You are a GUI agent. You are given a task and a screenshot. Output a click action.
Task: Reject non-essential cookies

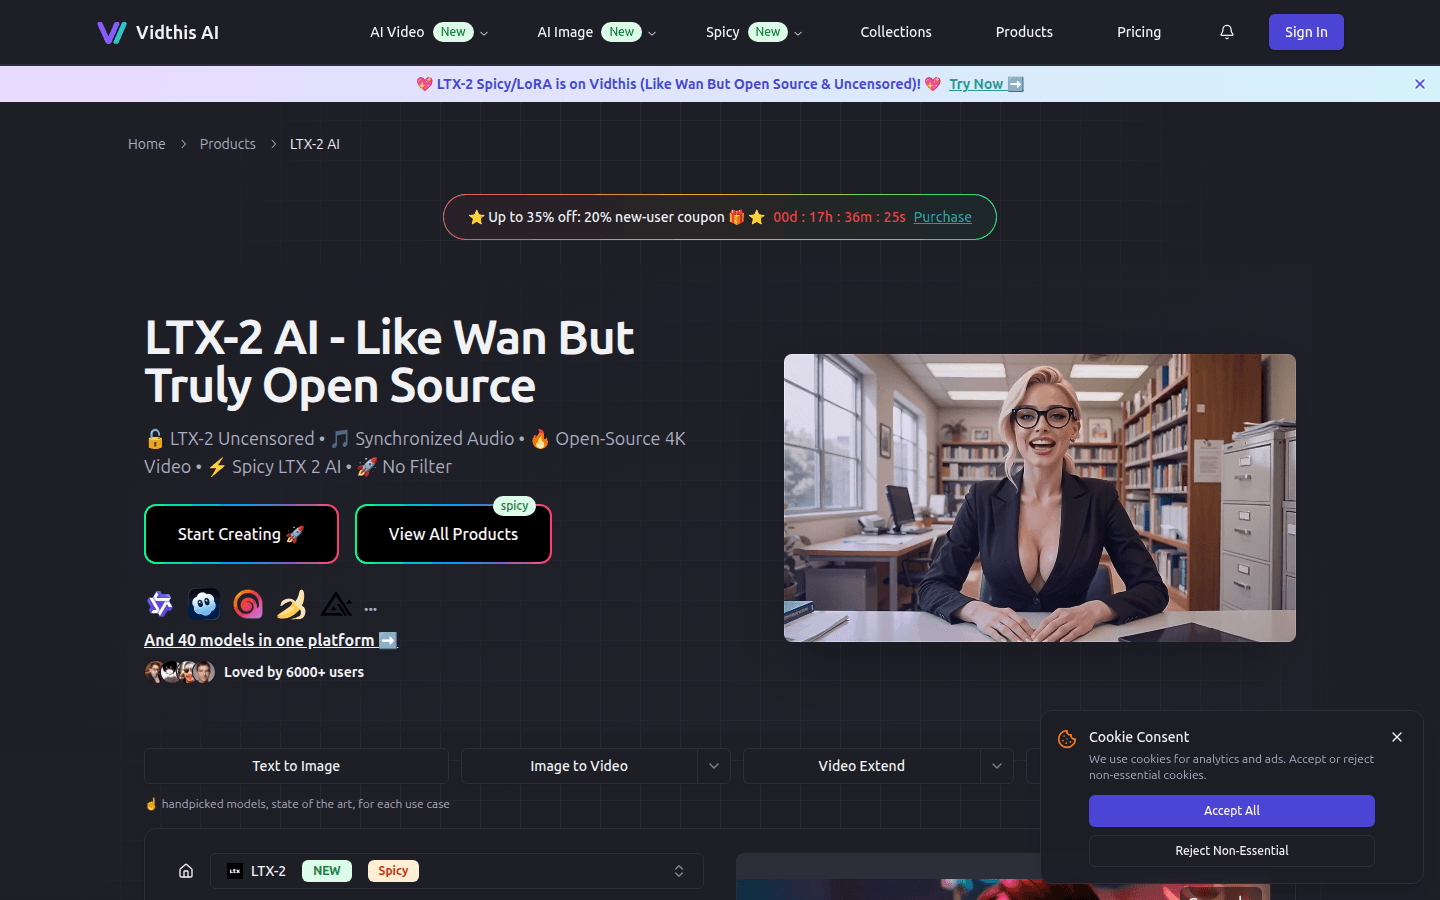pyautogui.click(x=1232, y=851)
